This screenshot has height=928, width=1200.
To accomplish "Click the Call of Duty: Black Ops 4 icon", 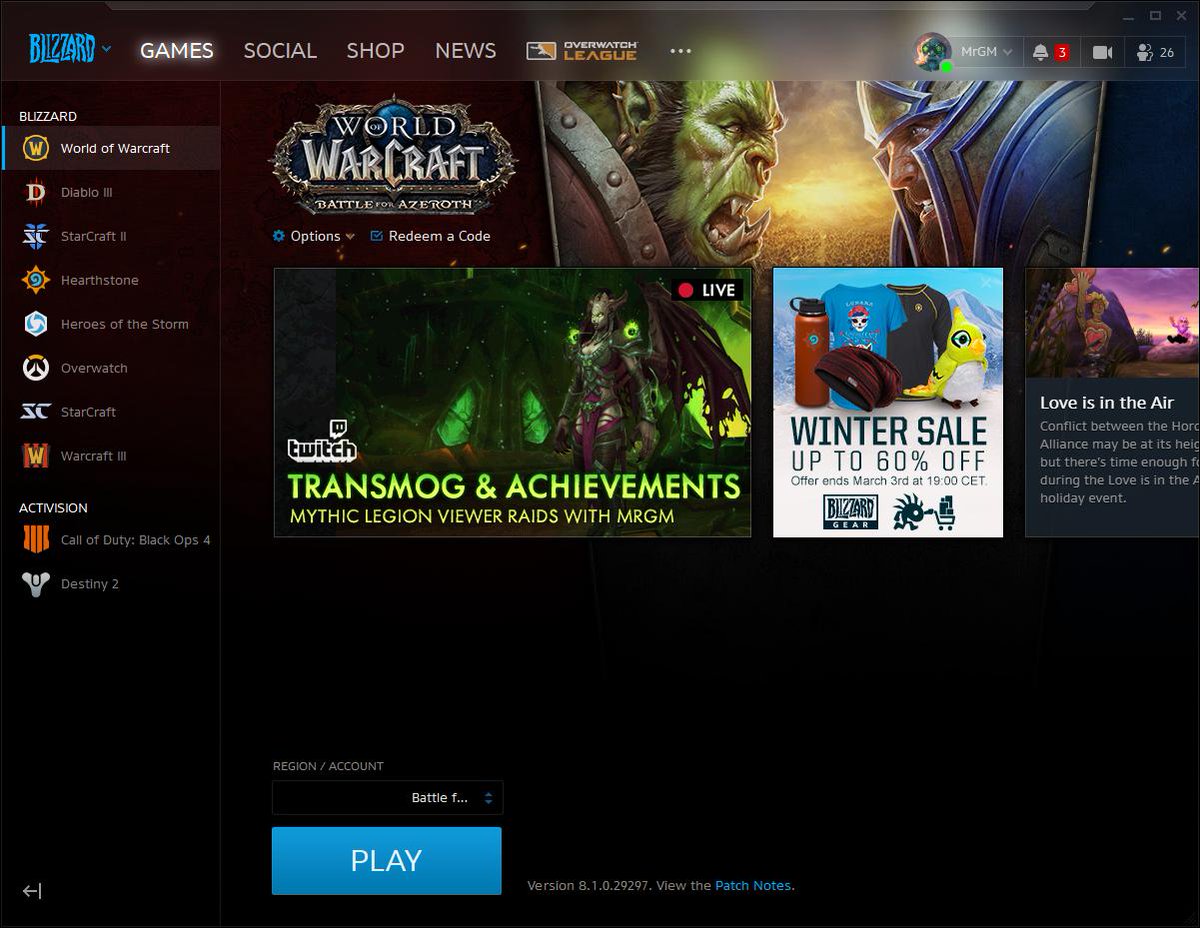I will (x=36, y=540).
